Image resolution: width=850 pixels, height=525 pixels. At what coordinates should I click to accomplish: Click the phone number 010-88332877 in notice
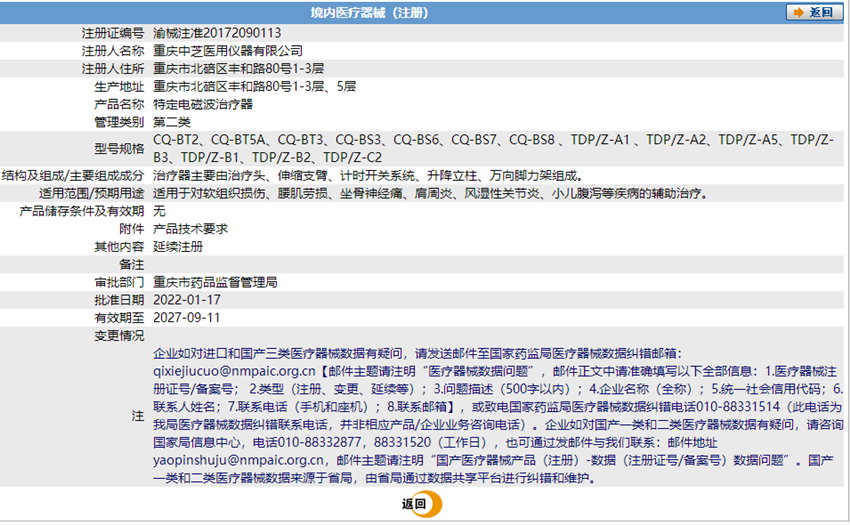point(319,443)
